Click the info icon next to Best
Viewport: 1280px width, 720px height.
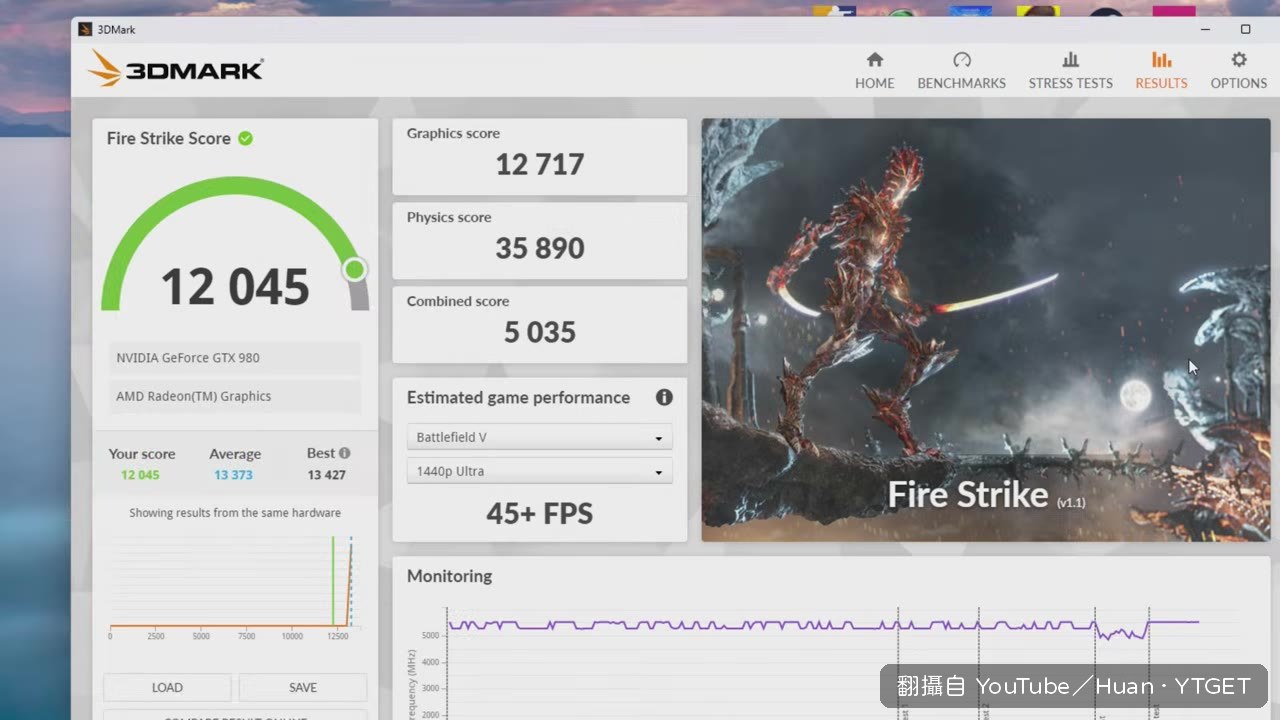[344, 453]
